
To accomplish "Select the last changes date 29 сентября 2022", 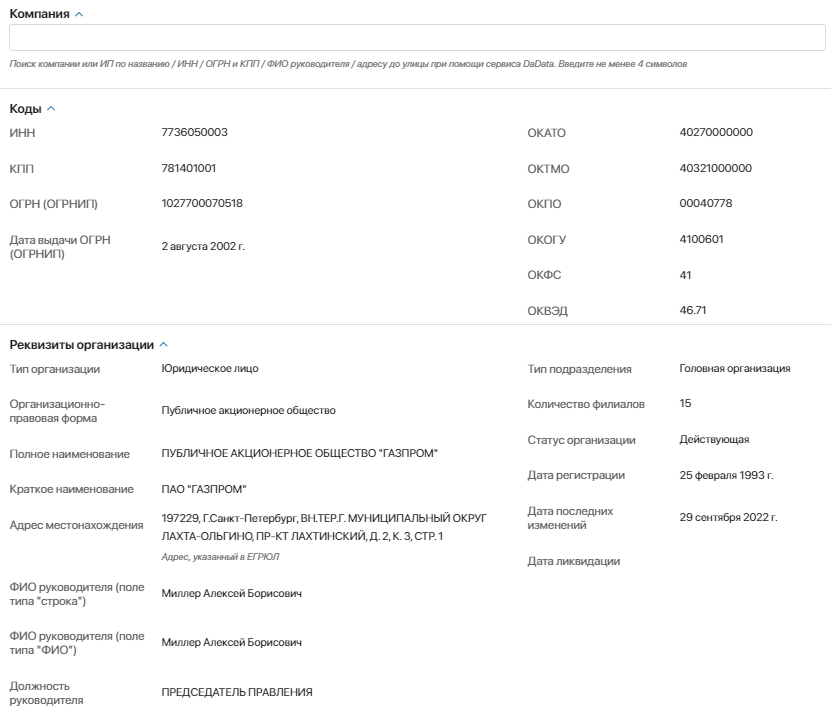I will (728, 517).
